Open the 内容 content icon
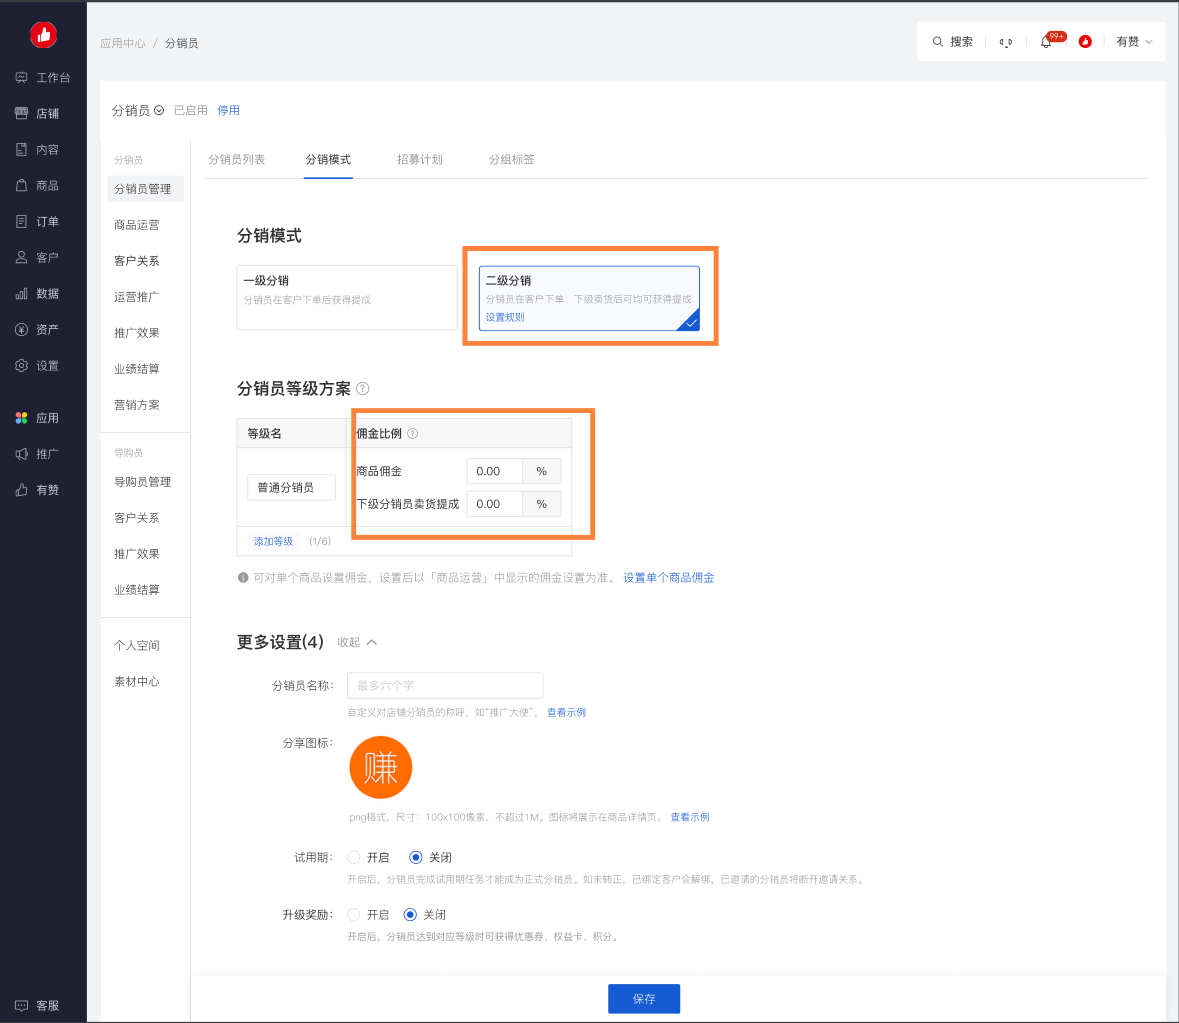Image resolution: width=1179 pixels, height=1023 pixels. tap(22, 150)
